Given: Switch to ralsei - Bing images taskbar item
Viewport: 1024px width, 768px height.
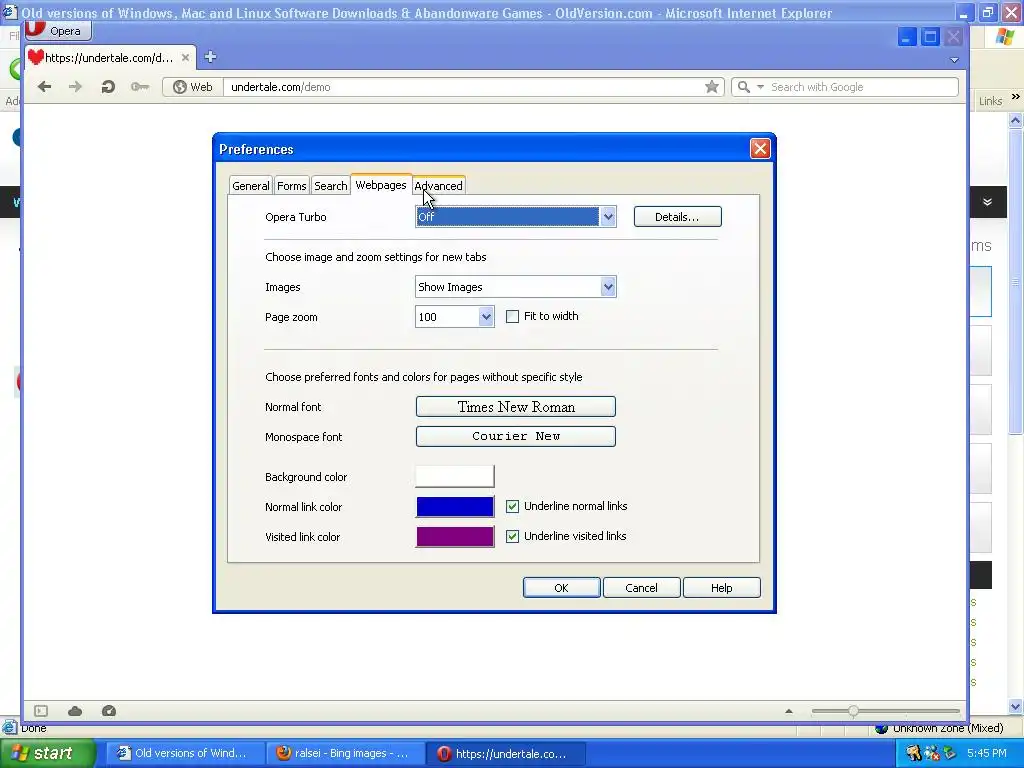Looking at the screenshot, I should [346, 753].
